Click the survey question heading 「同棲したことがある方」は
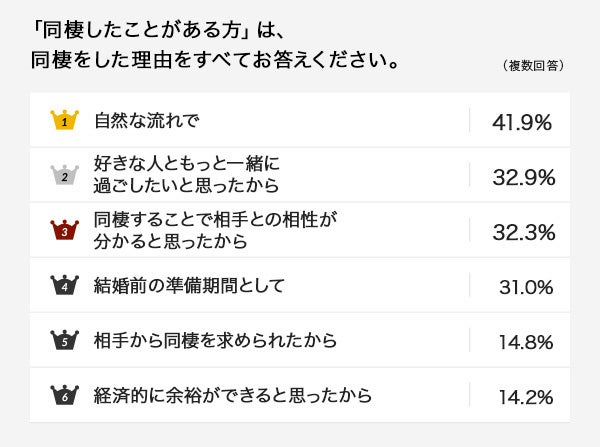600x447 pixels. tap(146, 24)
